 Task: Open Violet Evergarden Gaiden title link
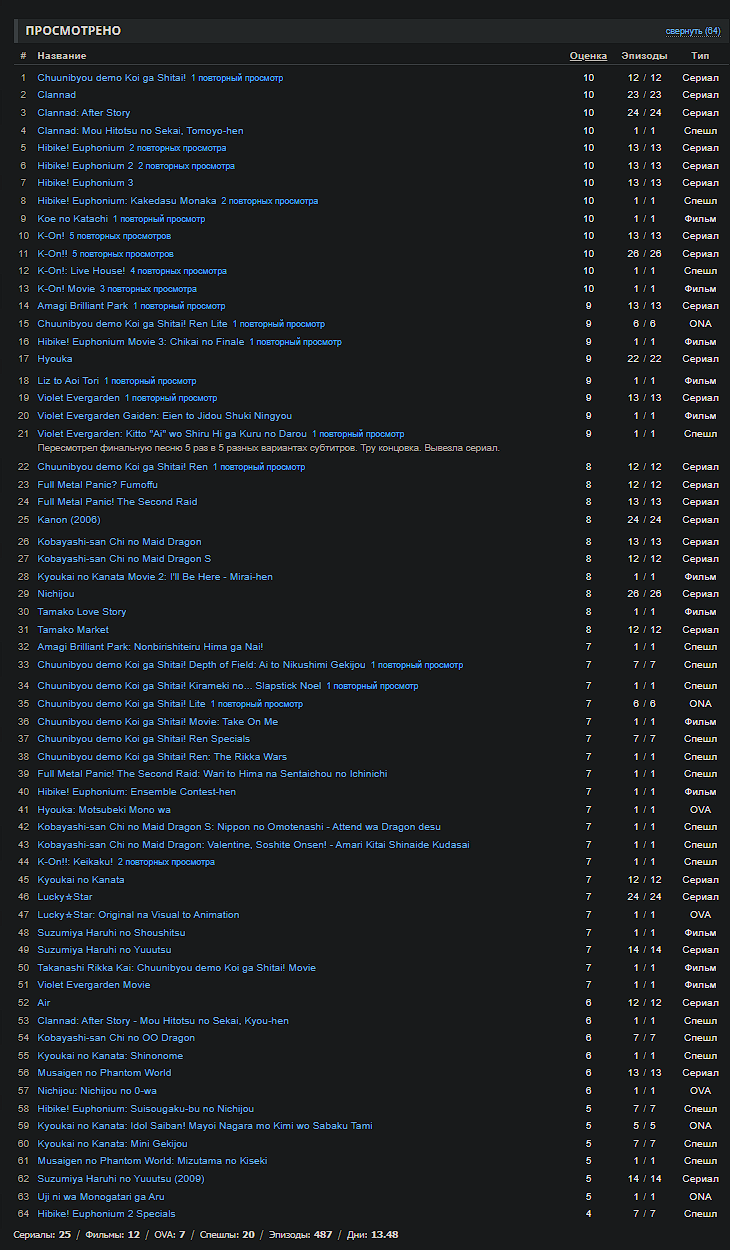165,416
